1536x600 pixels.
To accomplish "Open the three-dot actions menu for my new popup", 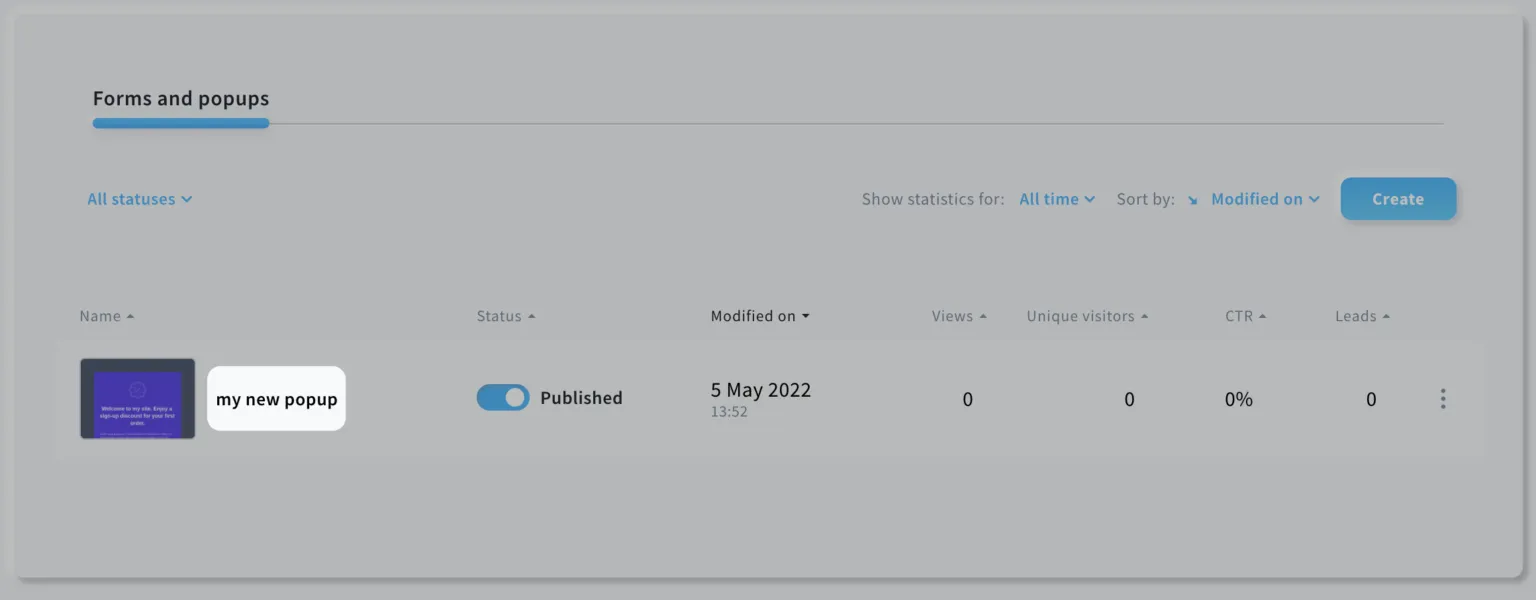I will (1443, 398).
